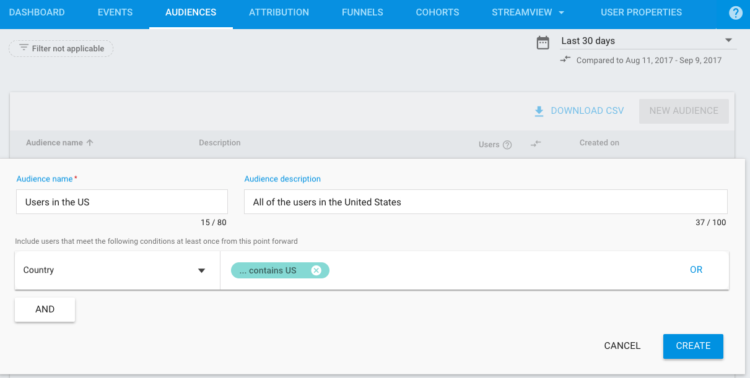
Task: Click the Filter not applicable chip
Action: (x=61, y=48)
